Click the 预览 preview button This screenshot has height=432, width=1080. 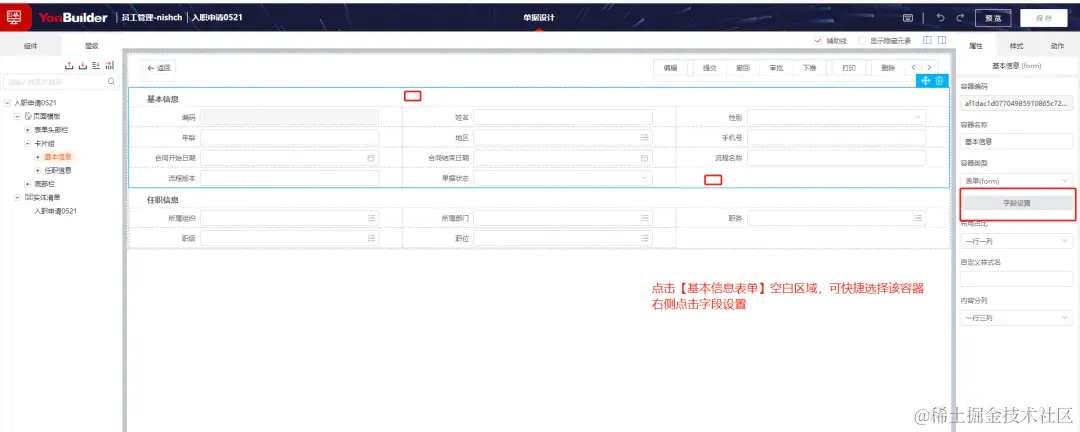click(993, 19)
